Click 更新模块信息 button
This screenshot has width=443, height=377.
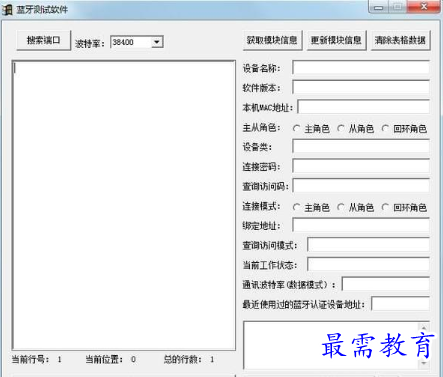pos(336,40)
